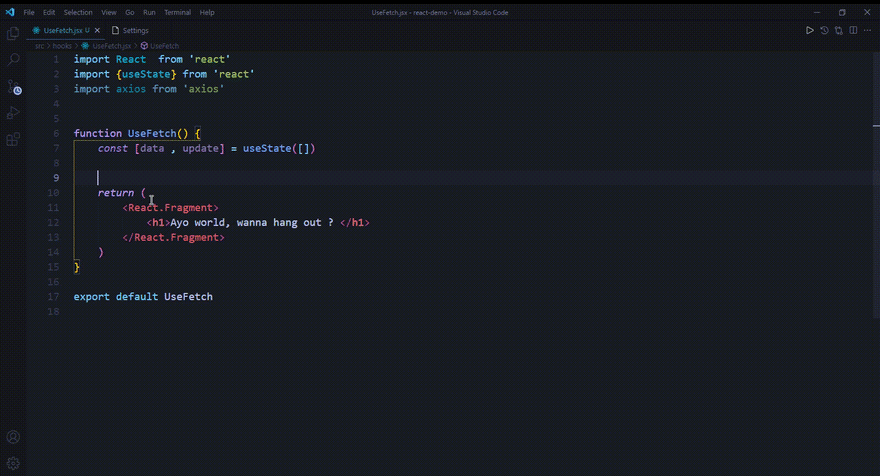Open the timeline history icon
This screenshot has height=476, width=880.
[x=824, y=30]
